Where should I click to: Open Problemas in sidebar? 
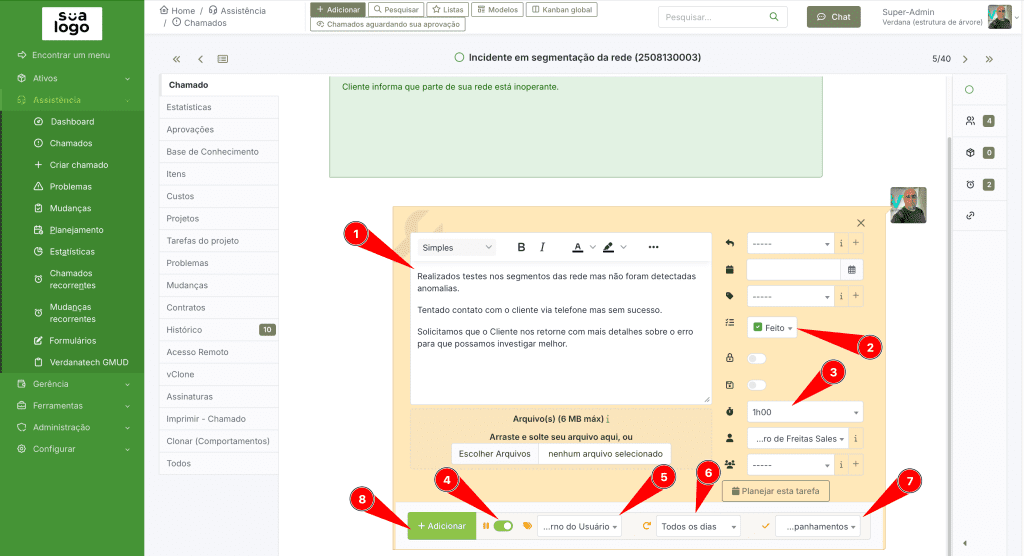[71, 186]
